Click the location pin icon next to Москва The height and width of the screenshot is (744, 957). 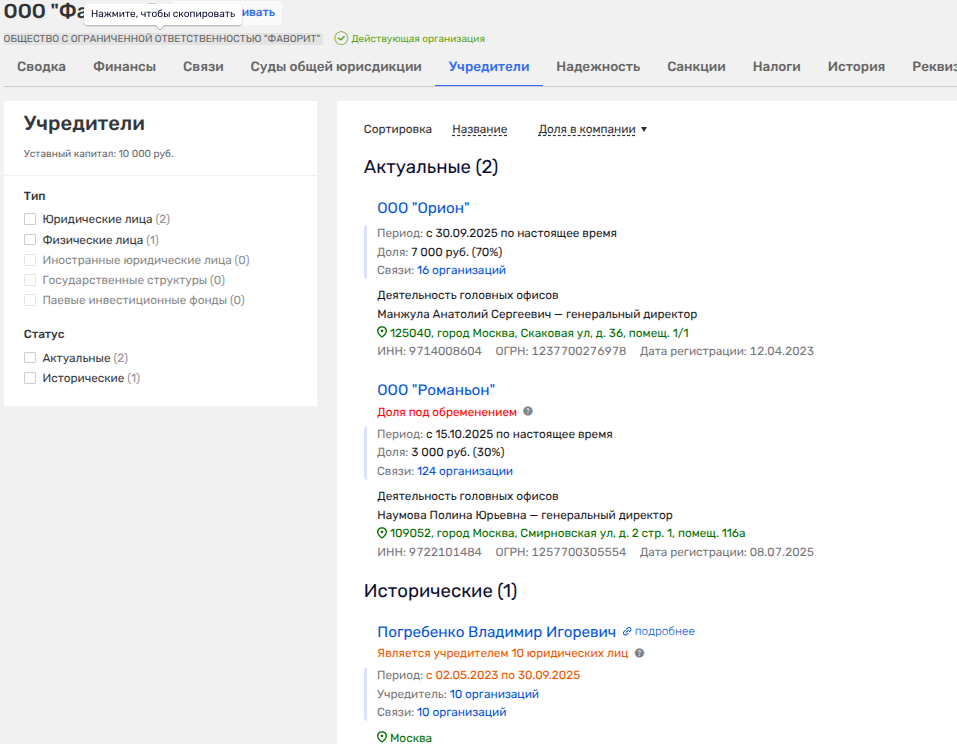pyautogui.click(x=382, y=737)
